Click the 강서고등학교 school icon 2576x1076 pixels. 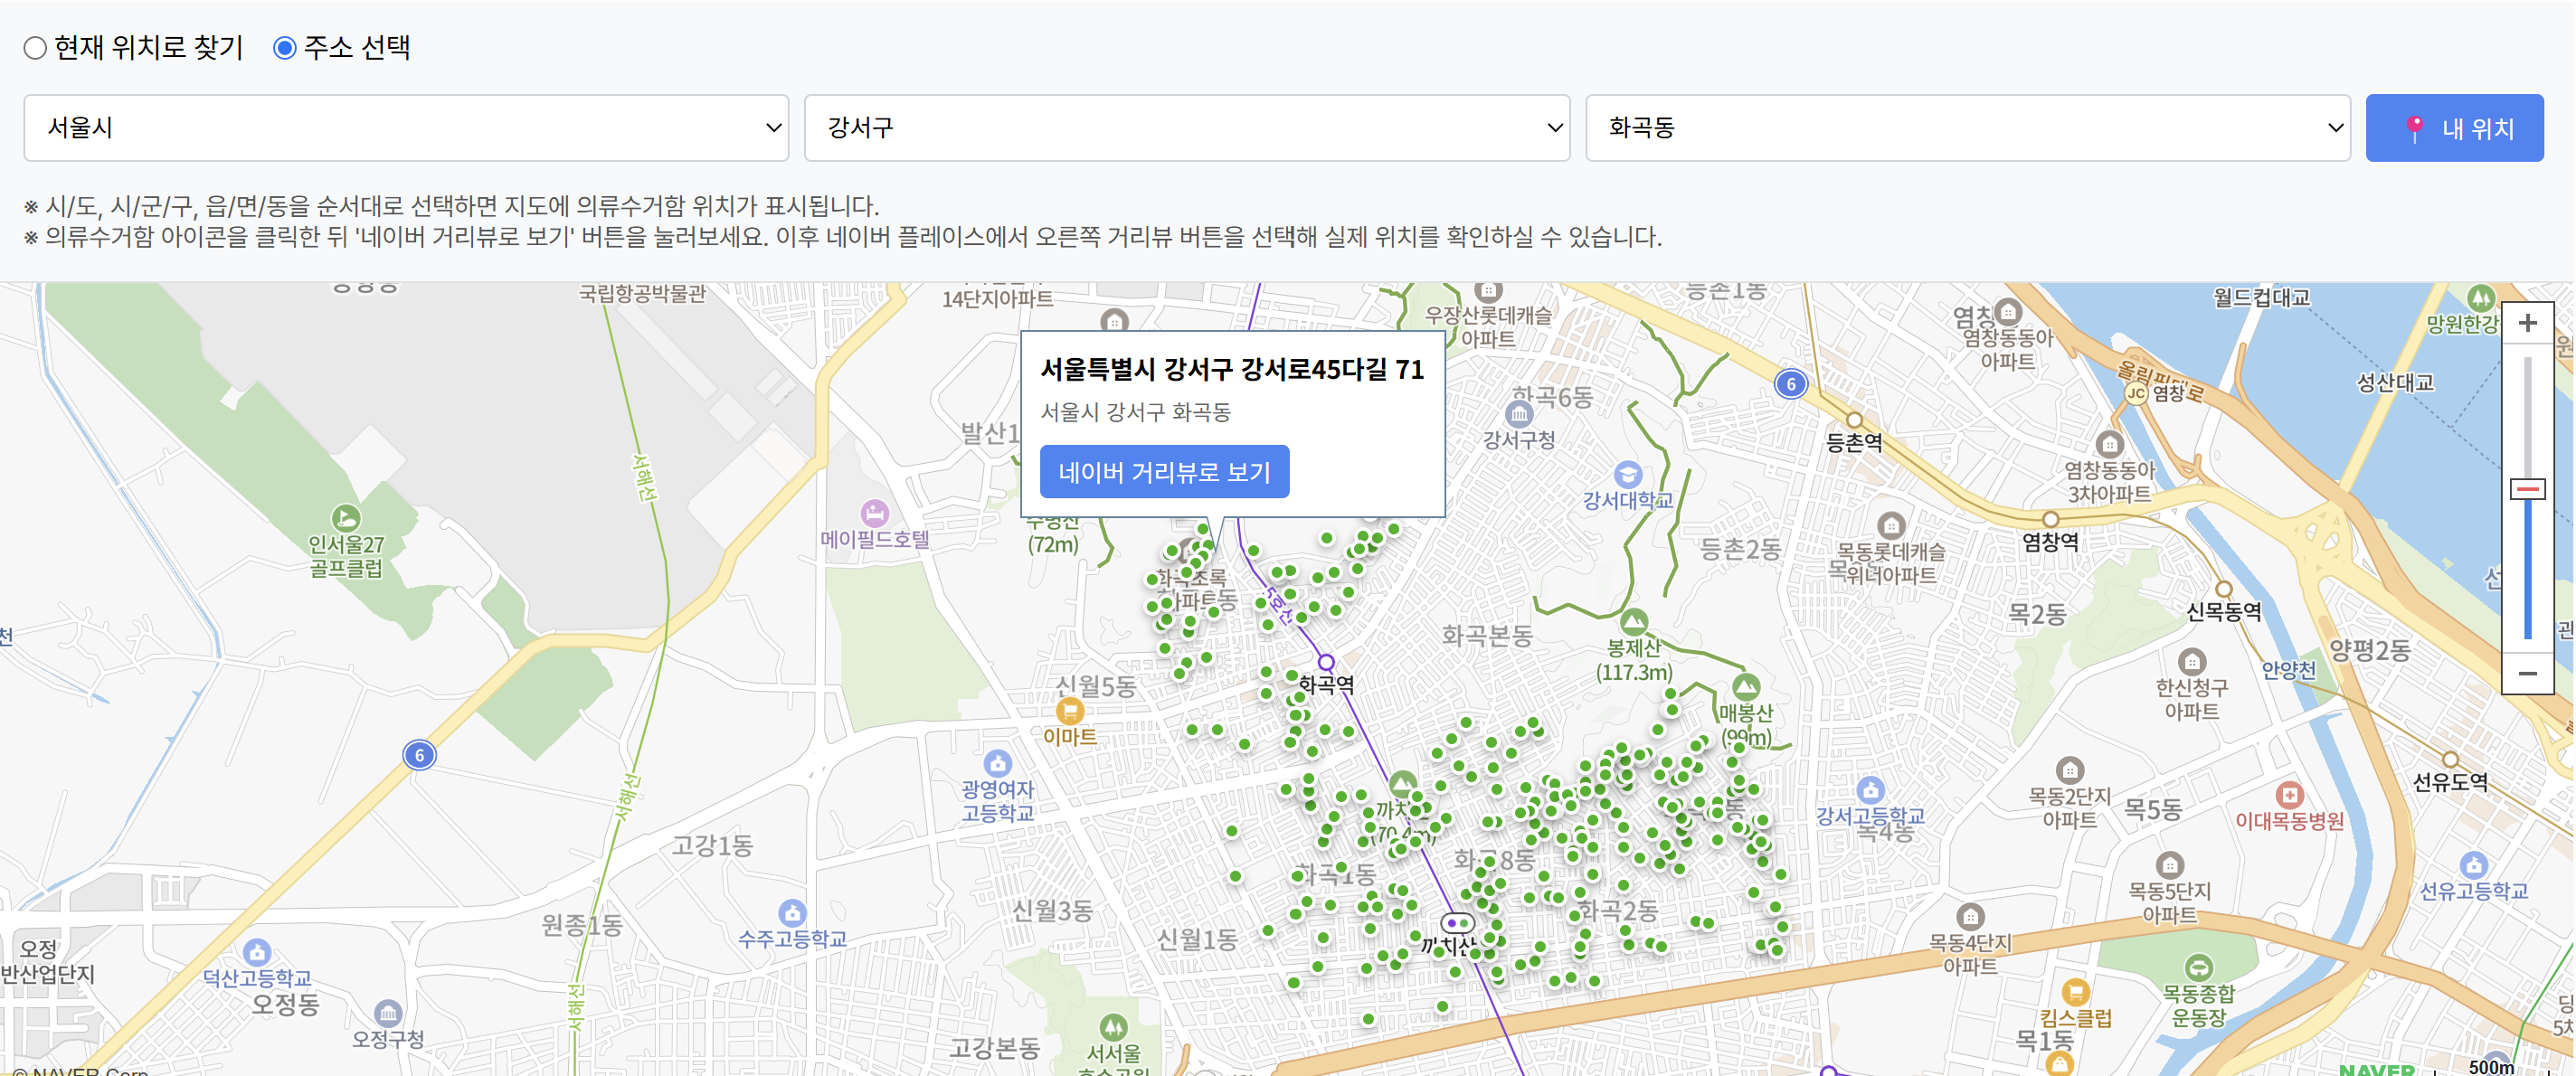coord(1870,789)
